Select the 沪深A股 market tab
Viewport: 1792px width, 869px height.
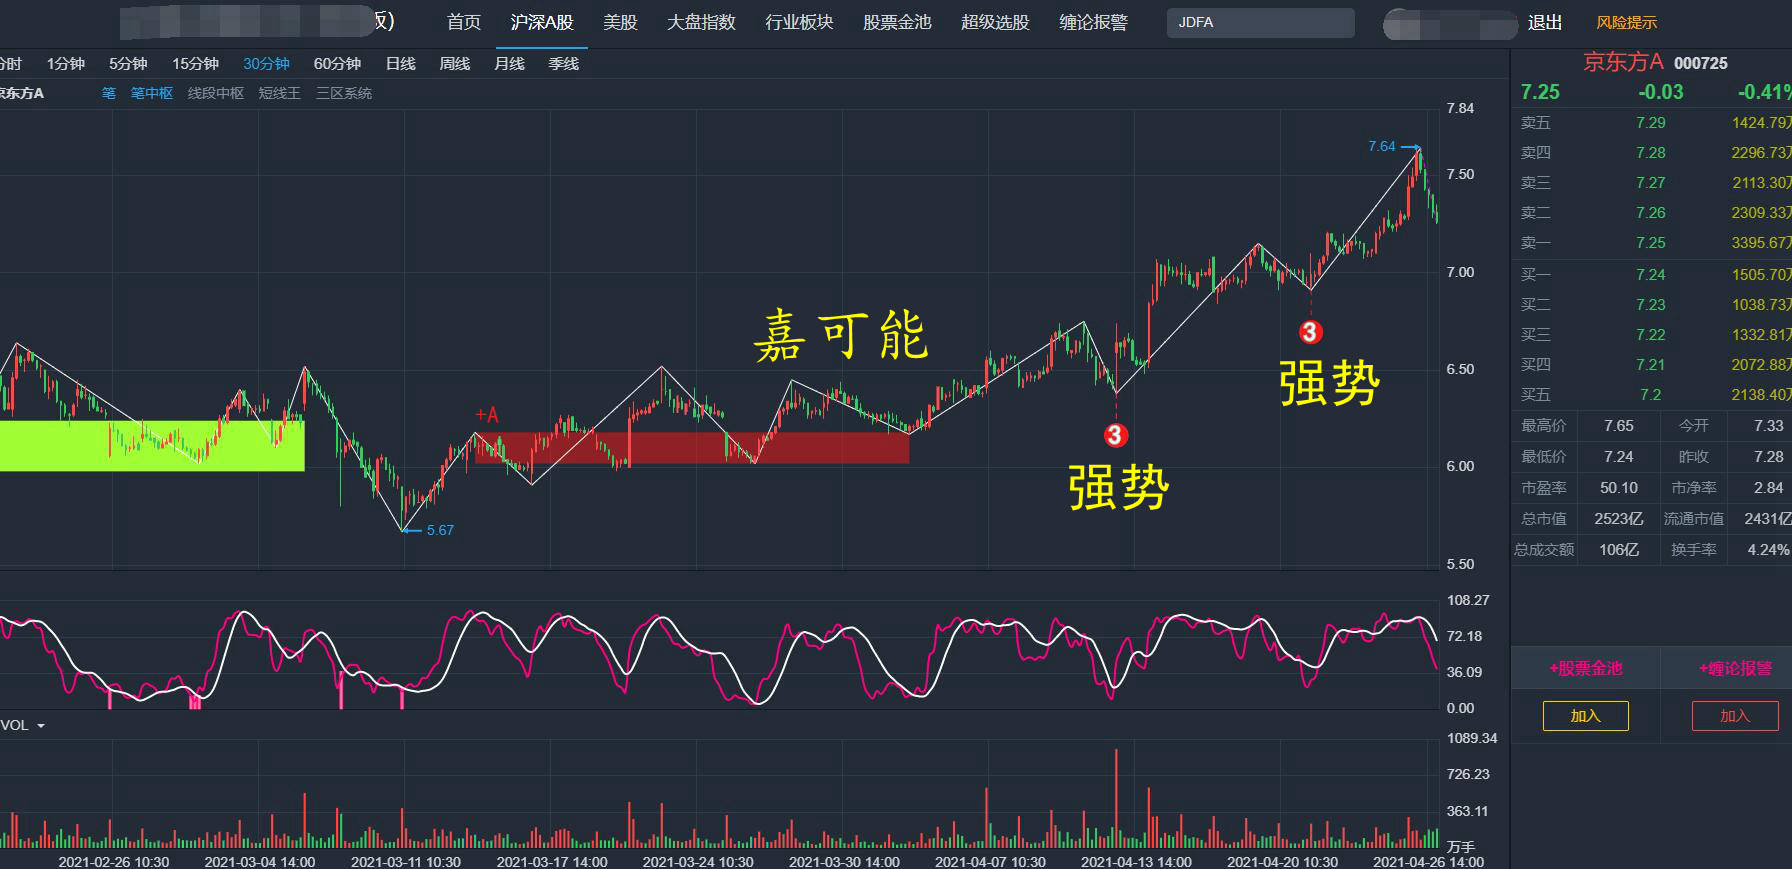pos(542,22)
